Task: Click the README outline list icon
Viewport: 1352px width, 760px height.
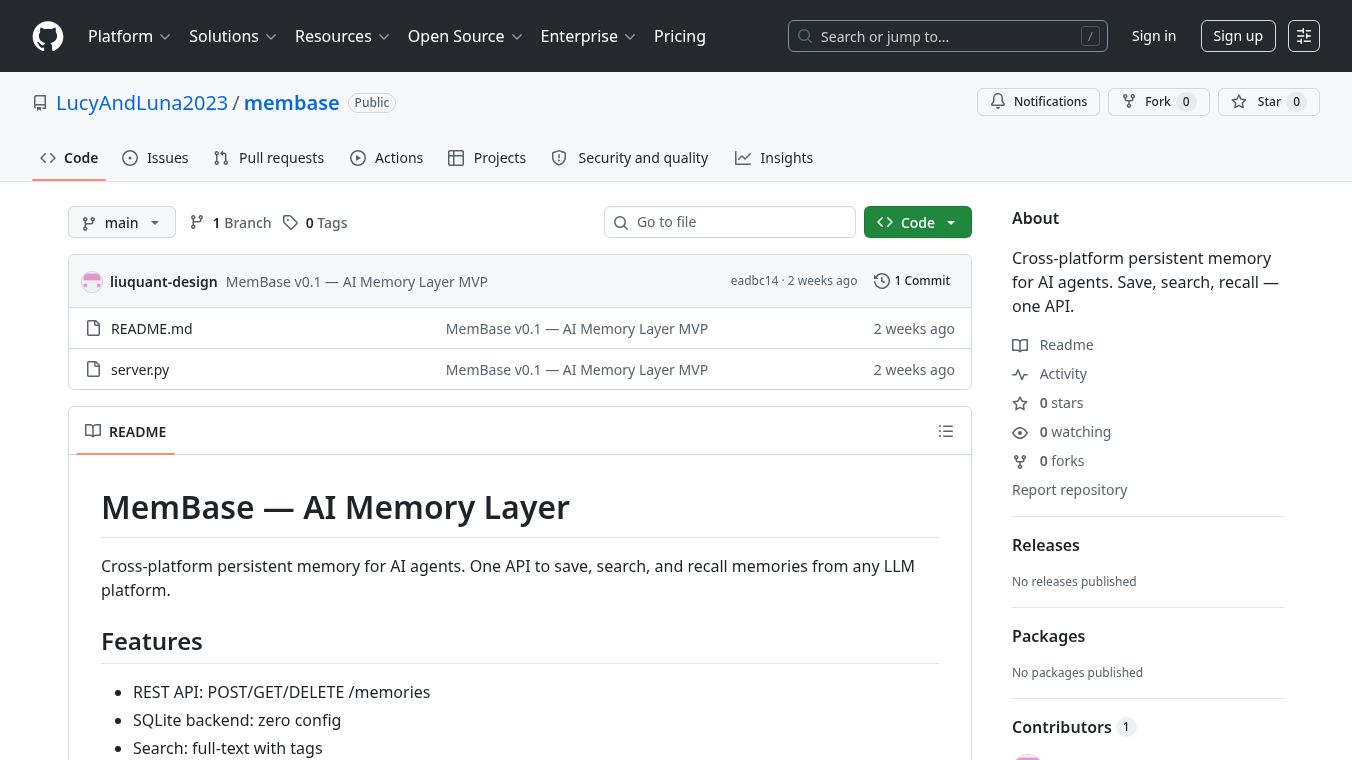Action: click(946, 431)
